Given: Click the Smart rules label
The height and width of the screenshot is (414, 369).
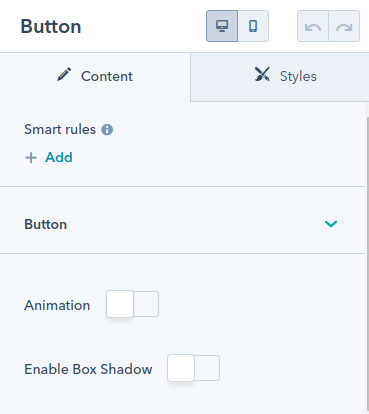Looking at the screenshot, I should [x=60, y=129].
